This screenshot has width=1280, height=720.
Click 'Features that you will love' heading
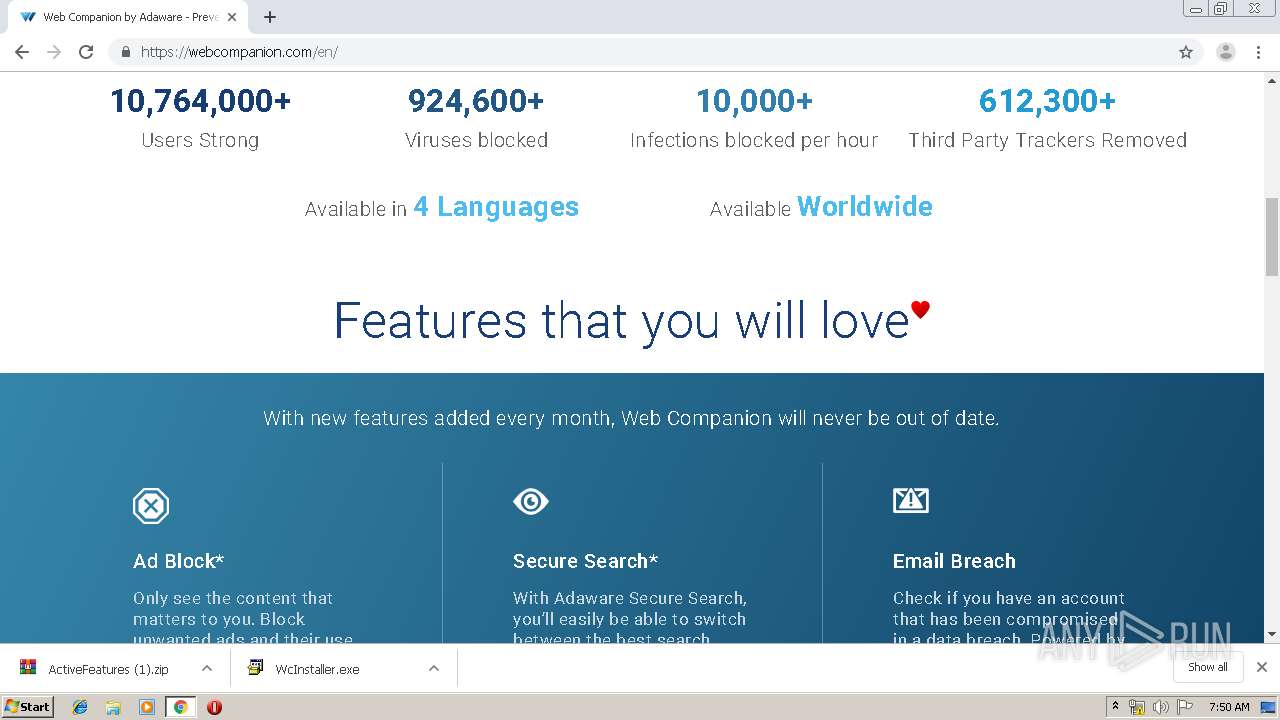[x=620, y=321]
